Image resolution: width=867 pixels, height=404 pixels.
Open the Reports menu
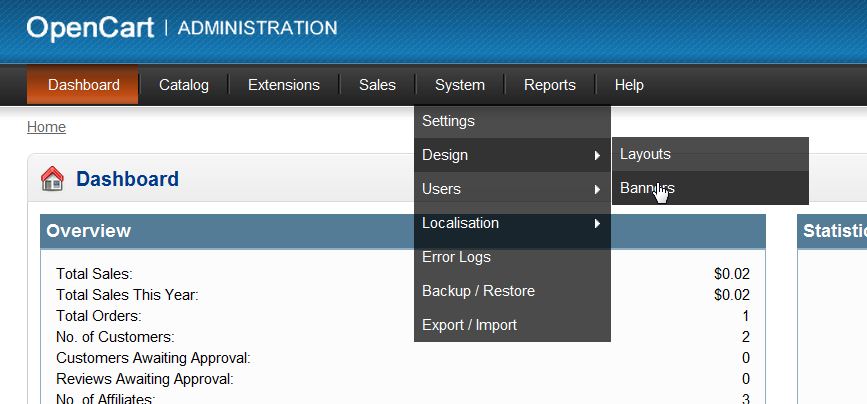point(549,85)
